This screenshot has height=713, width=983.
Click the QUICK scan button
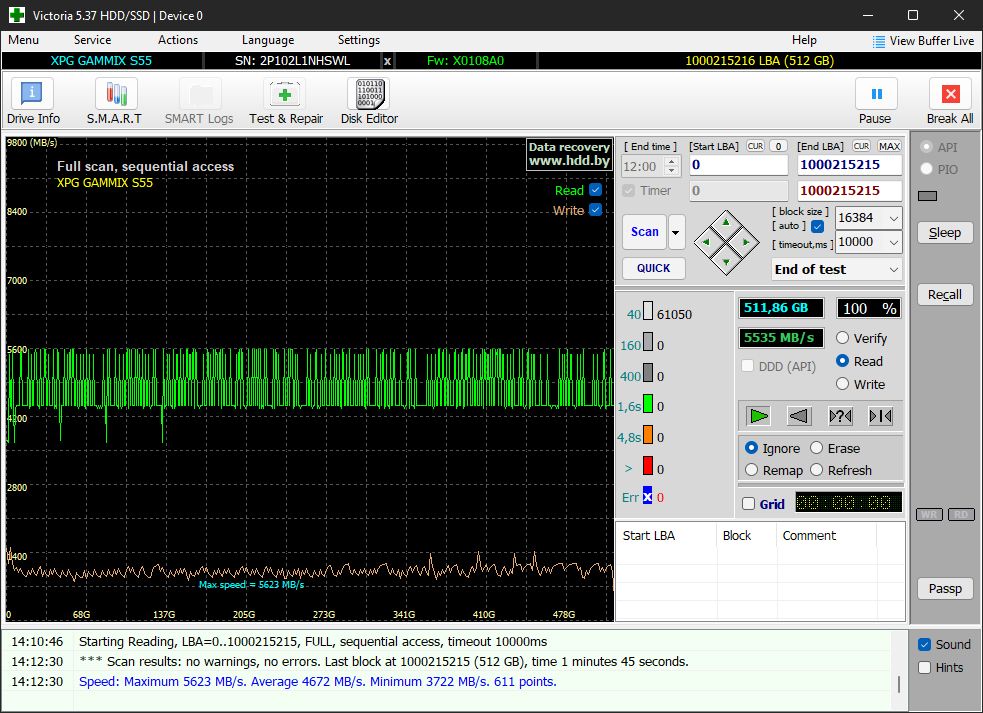pyautogui.click(x=653, y=268)
